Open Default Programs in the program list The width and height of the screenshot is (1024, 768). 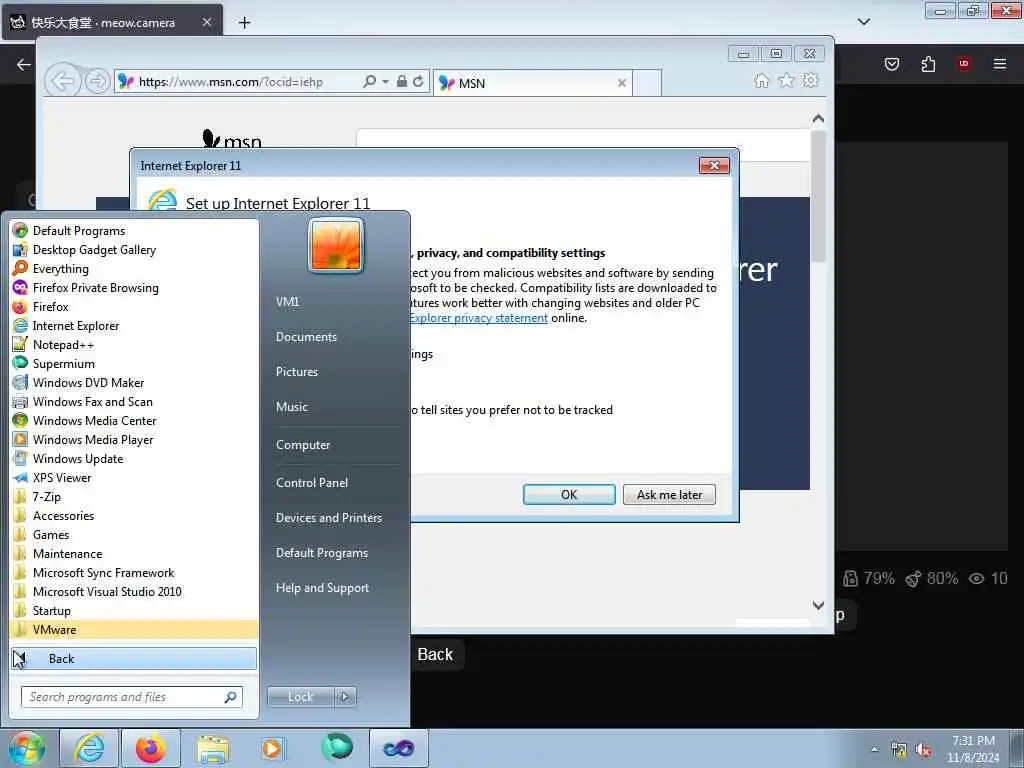point(79,231)
